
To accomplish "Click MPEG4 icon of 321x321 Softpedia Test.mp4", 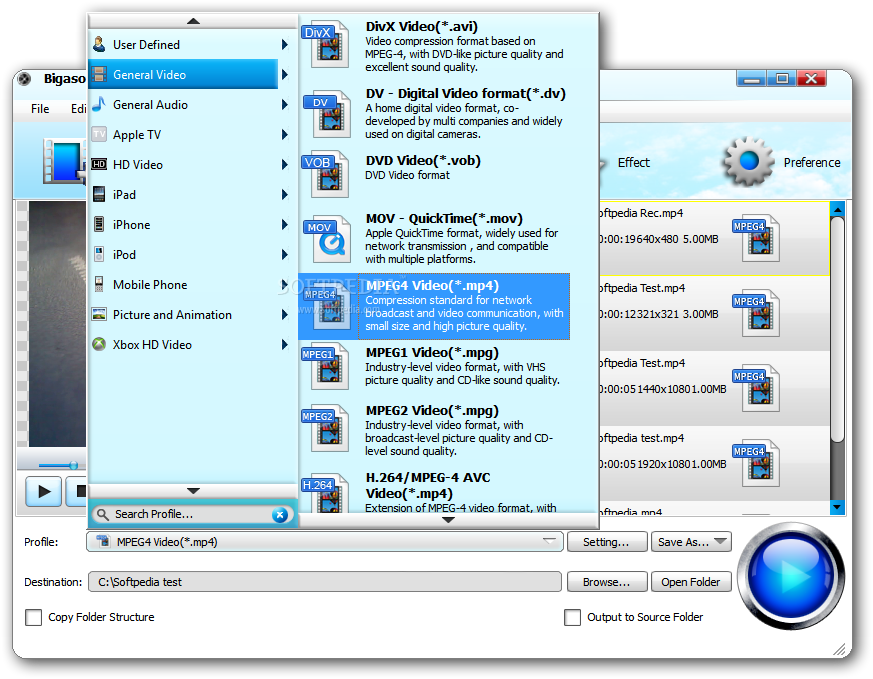I will (757, 313).
